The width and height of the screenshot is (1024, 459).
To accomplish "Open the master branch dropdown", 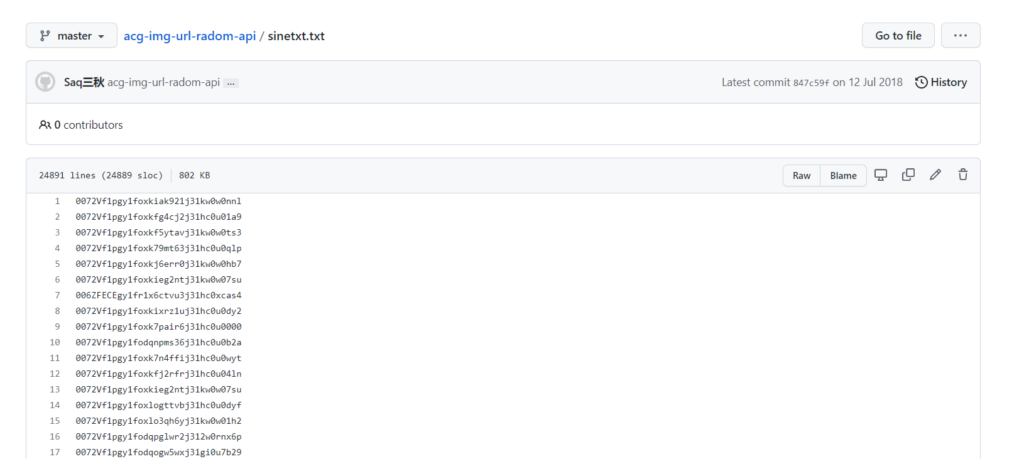I will (x=72, y=36).
